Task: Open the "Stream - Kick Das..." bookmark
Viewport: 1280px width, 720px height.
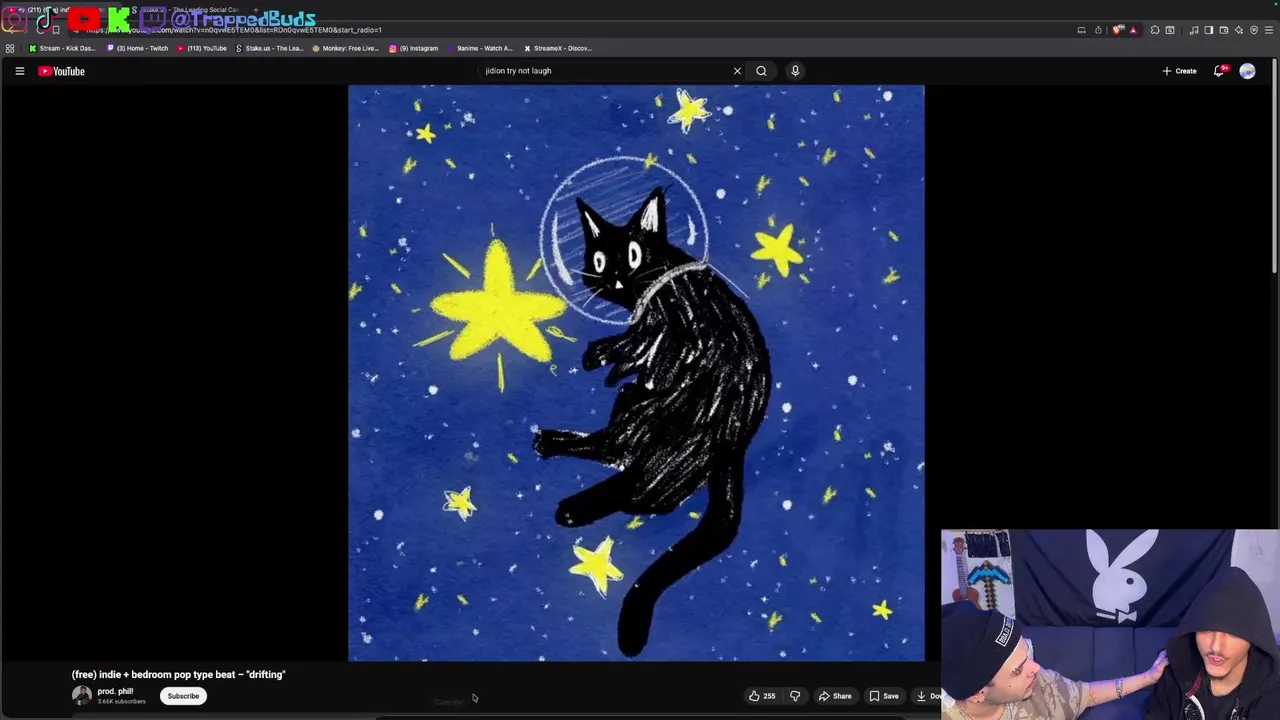Action: (62, 48)
